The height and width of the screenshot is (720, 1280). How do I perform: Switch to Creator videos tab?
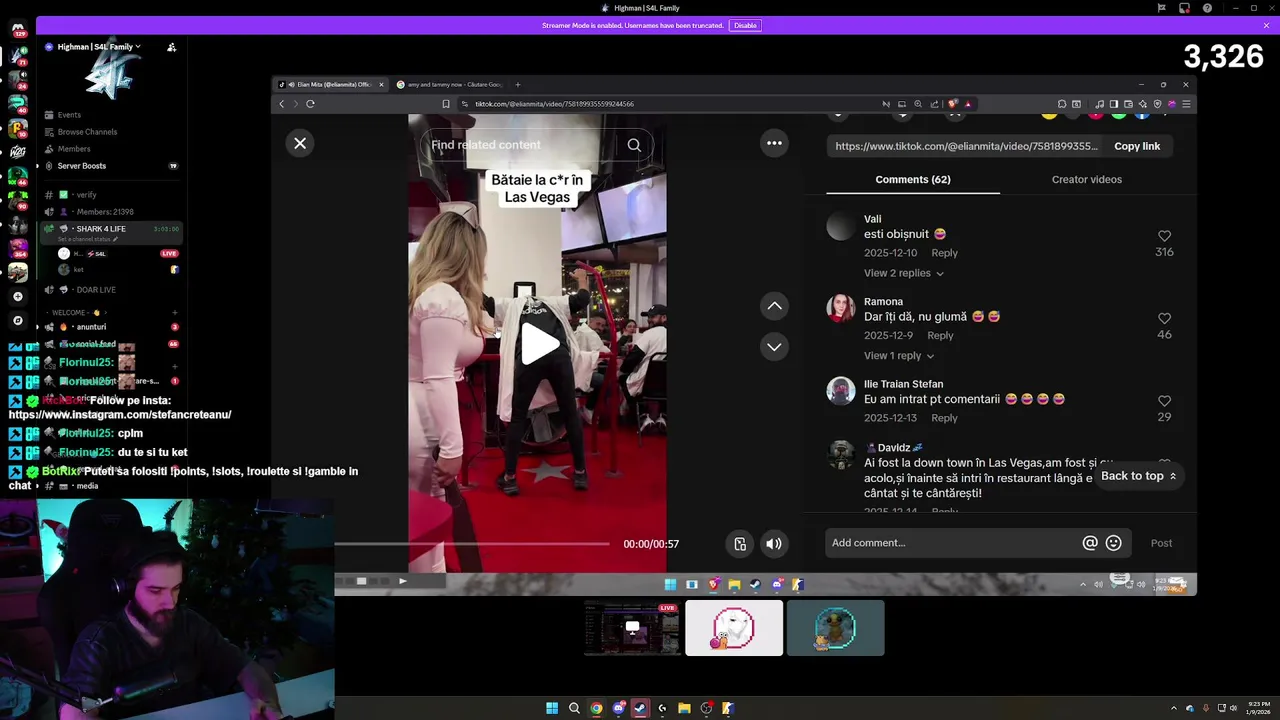pyautogui.click(x=1087, y=180)
